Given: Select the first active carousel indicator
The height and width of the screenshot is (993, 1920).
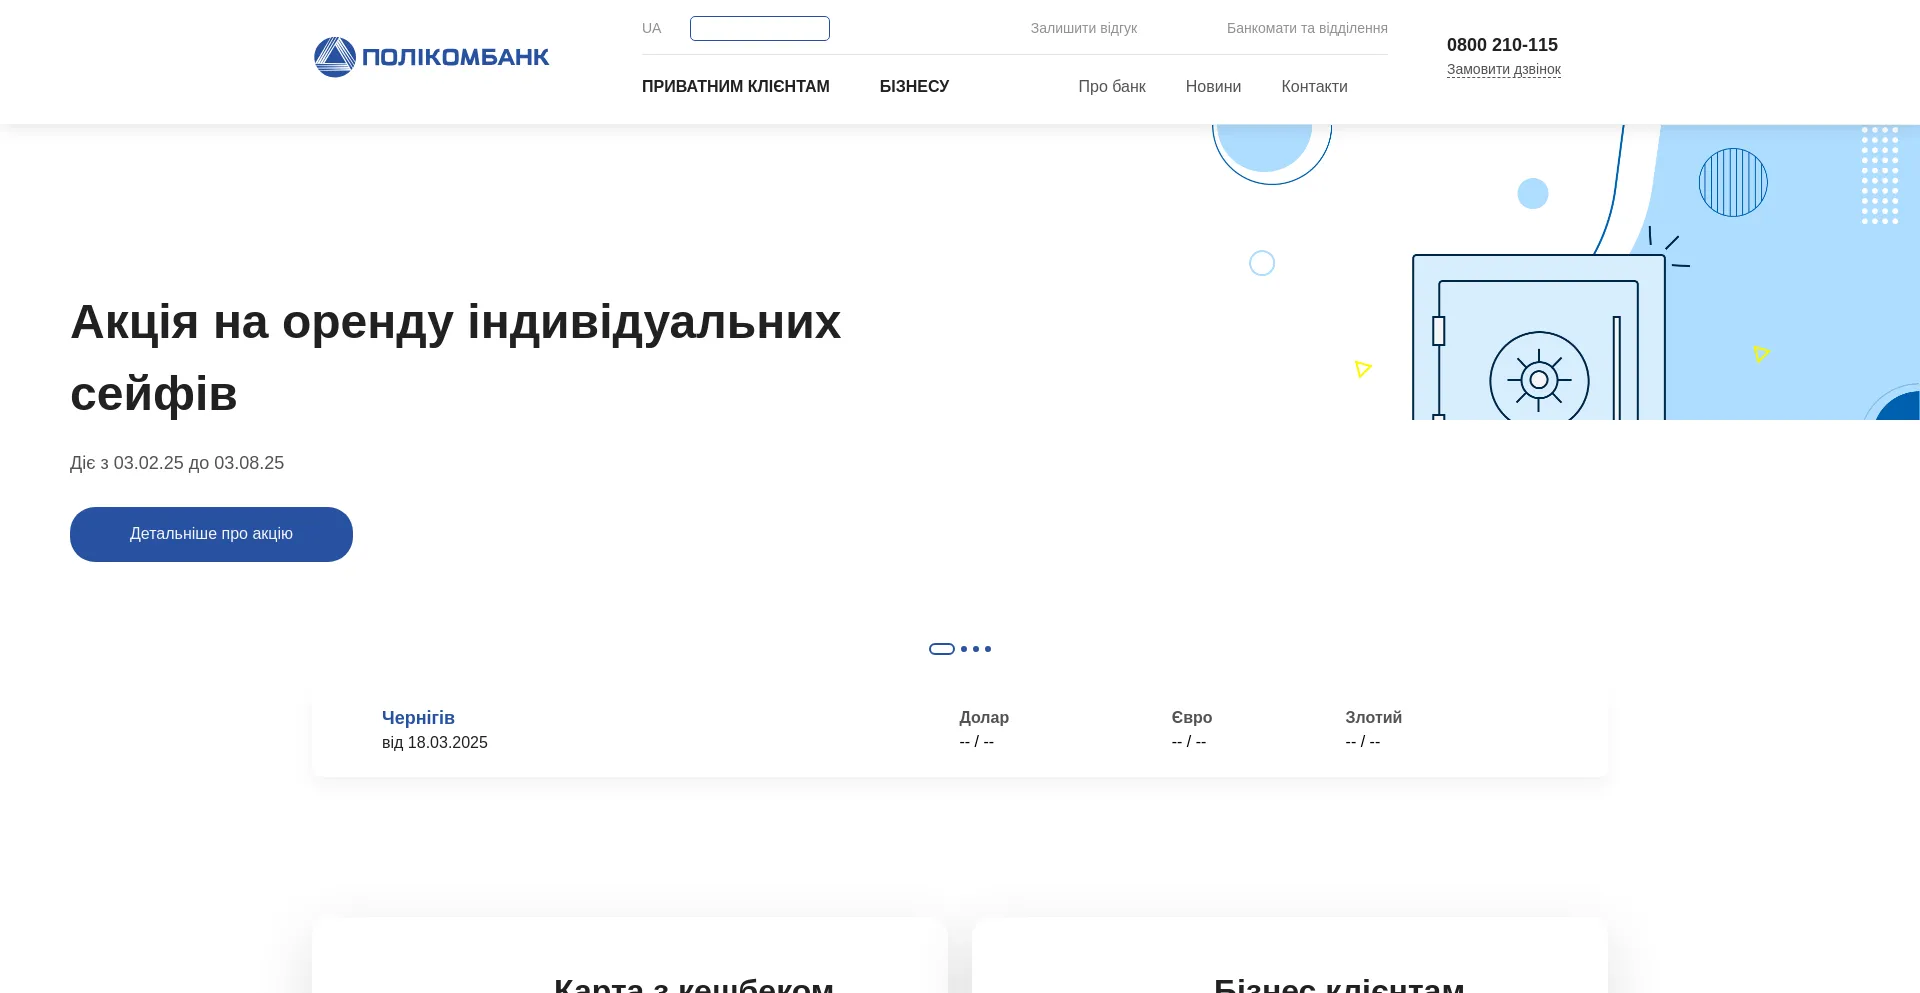Looking at the screenshot, I should point(941,649).
